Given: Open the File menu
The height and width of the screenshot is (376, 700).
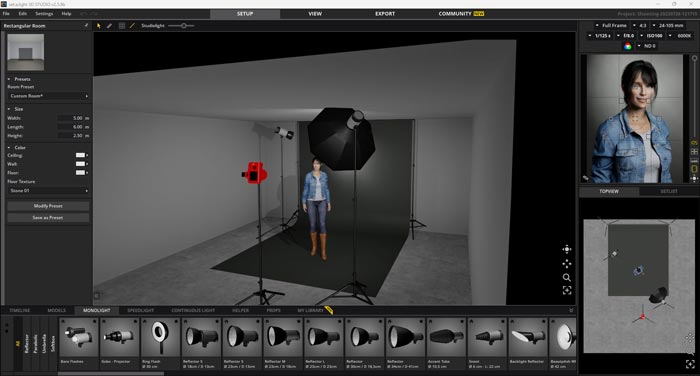Looking at the screenshot, I should (x=6, y=14).
